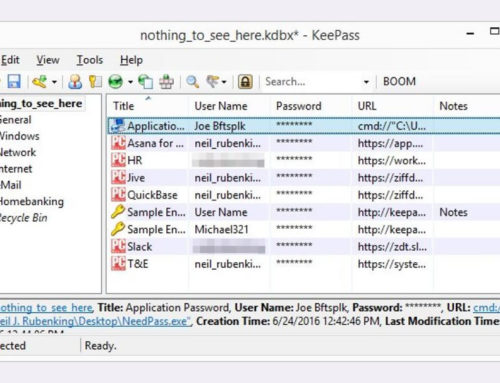This screenshot has width=500, height=383.
Task: Open the View menu
Action: click(x=48, y=60)
